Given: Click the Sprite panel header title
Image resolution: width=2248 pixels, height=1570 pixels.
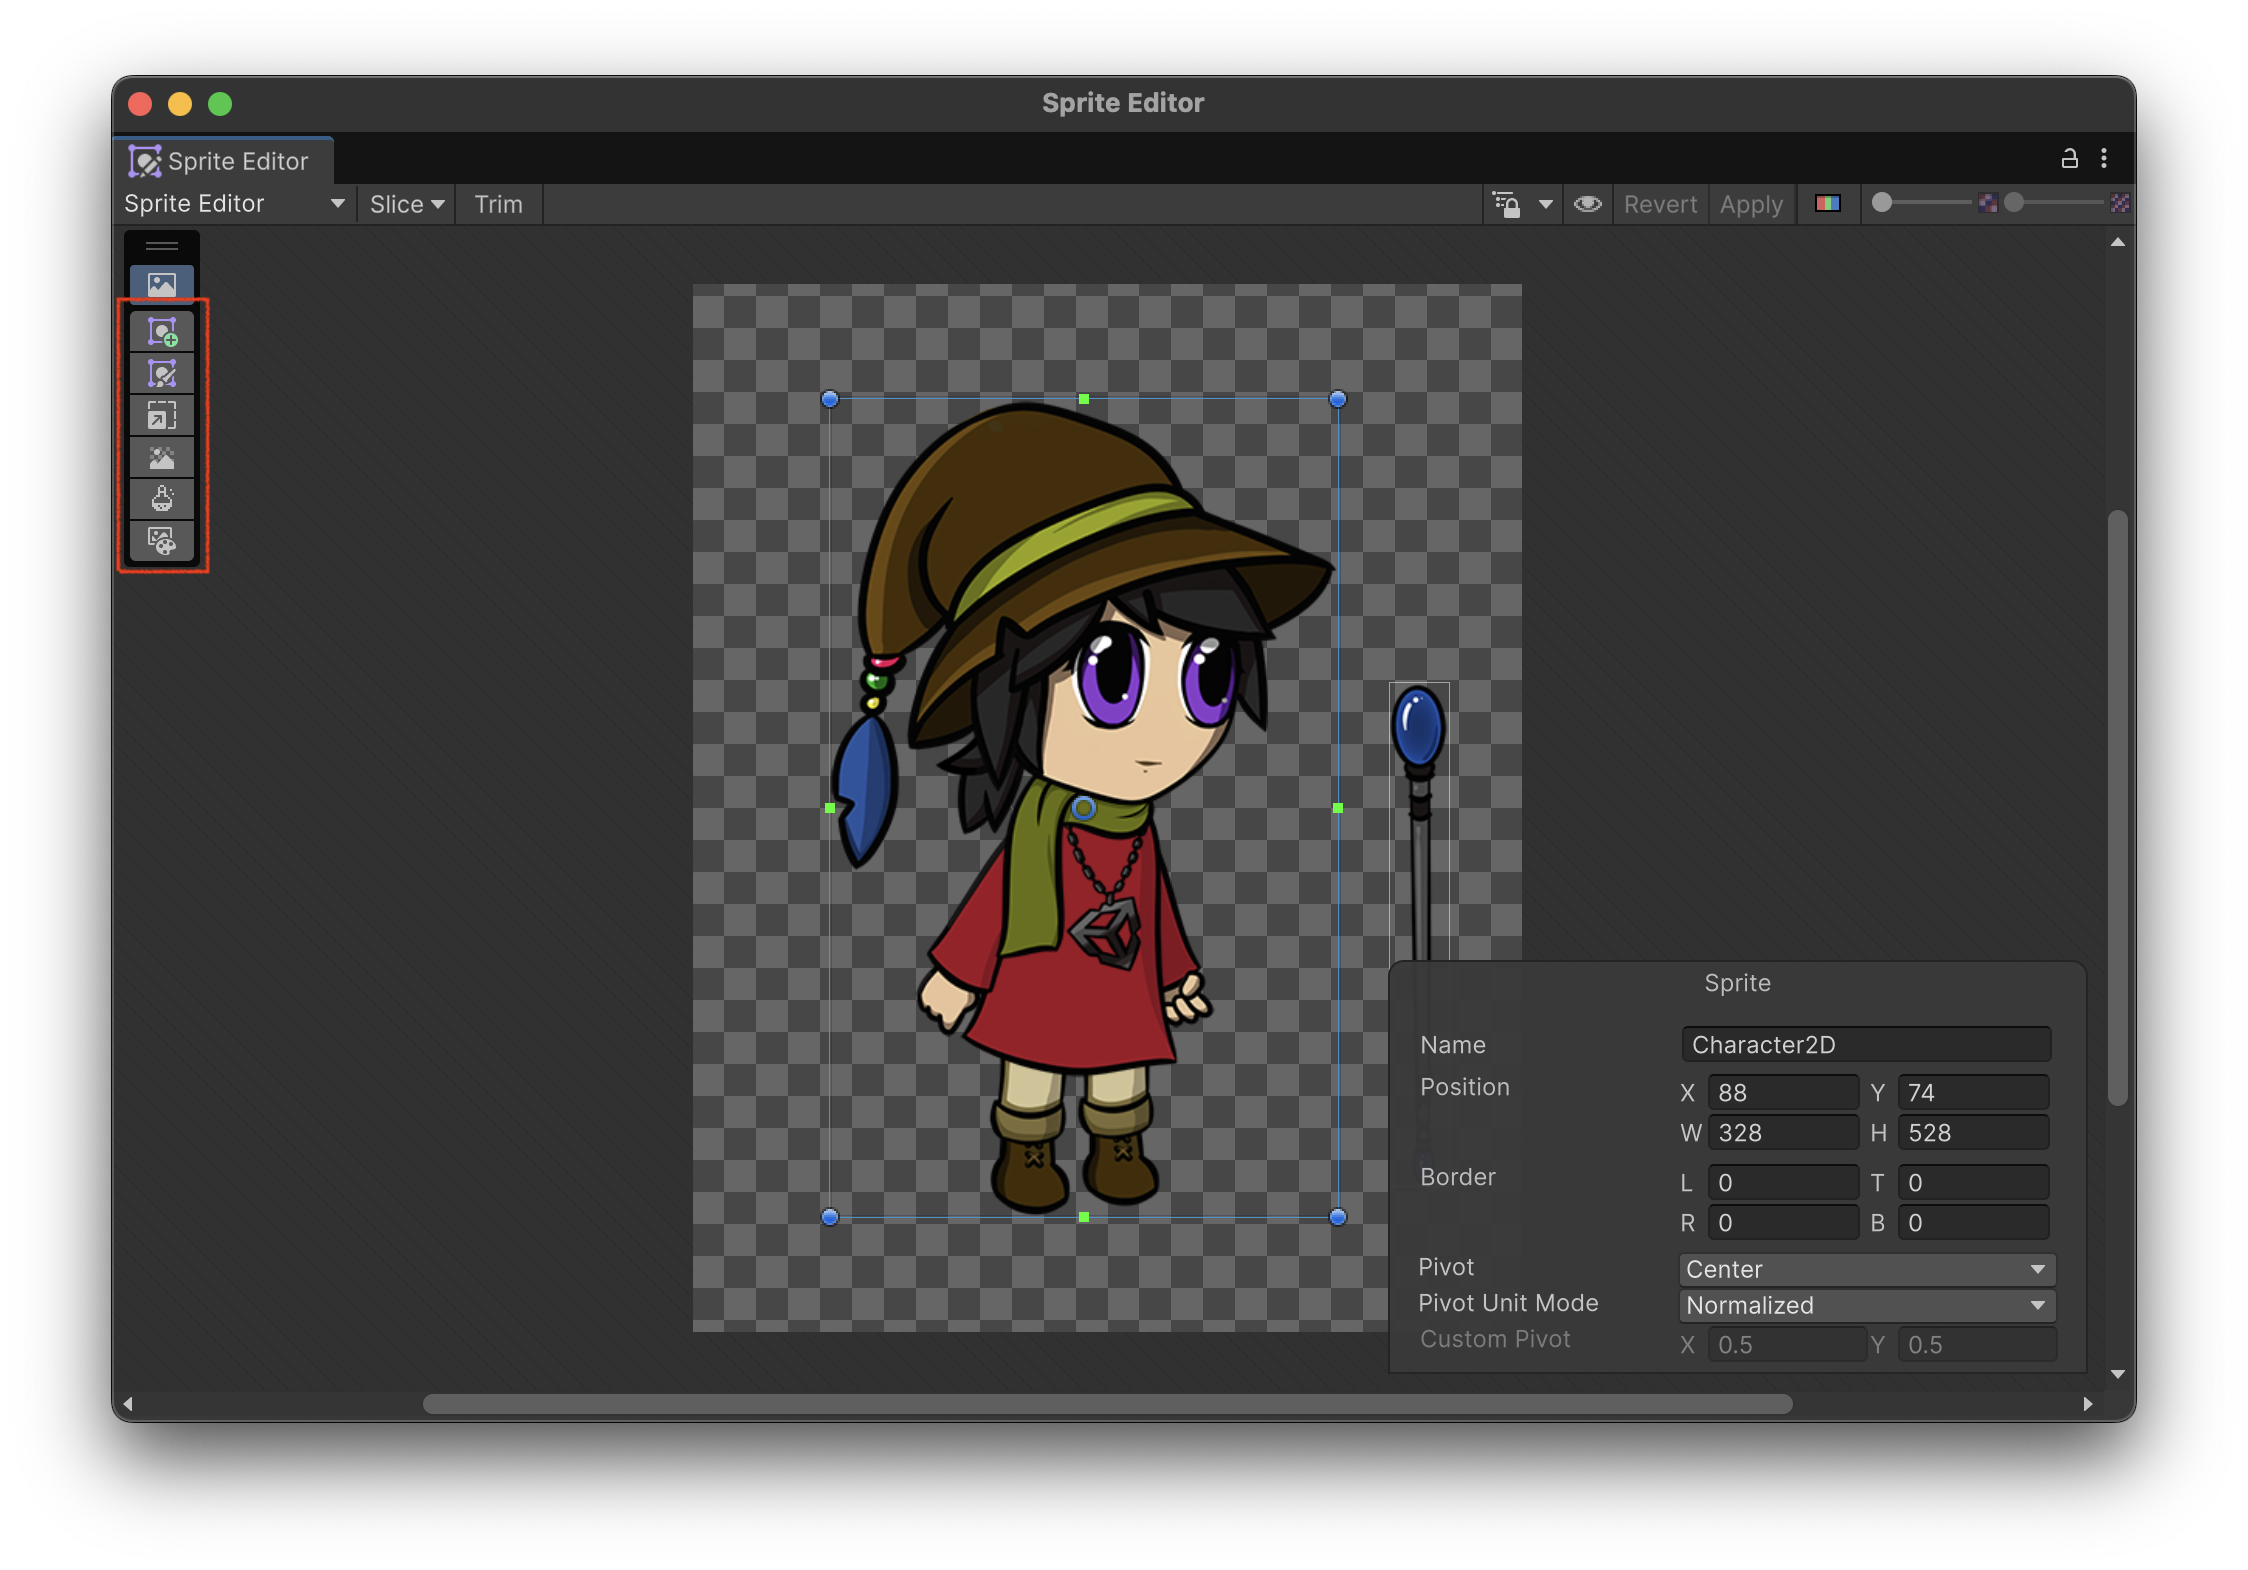Looking at the screenshot, I should pyautogui.click(x=1737, y=983).
